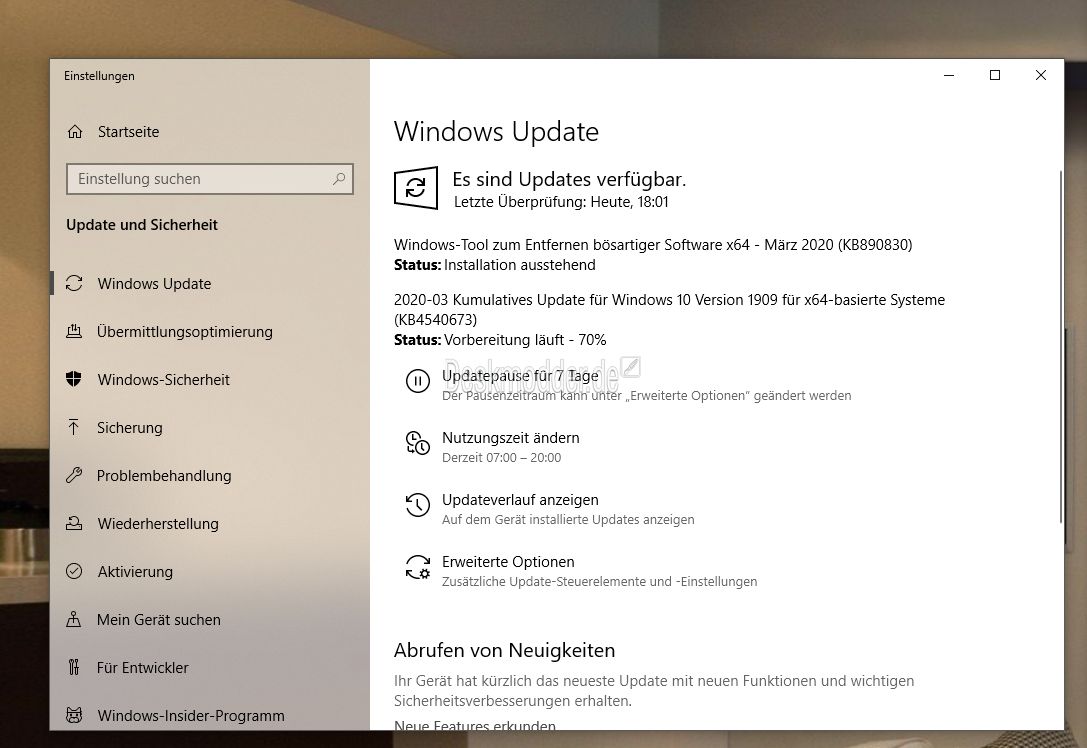1087x748 pixels.
Task: Click the text Es sind Updates verfügbar
Action: coord(569,180)
